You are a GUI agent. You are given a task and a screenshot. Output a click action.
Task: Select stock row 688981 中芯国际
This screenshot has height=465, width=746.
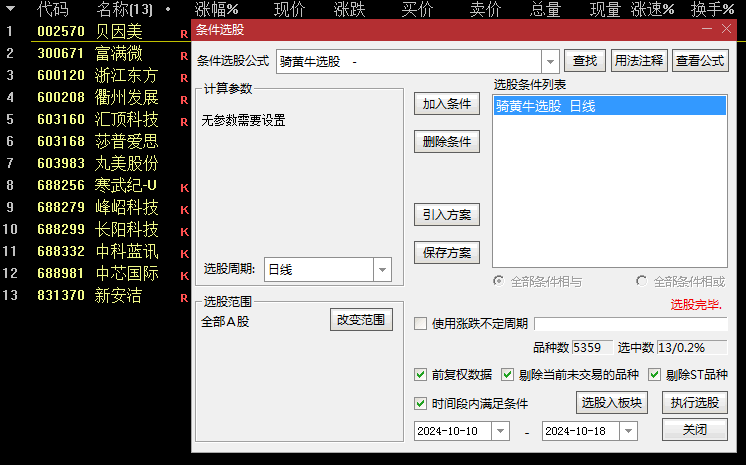95,273
